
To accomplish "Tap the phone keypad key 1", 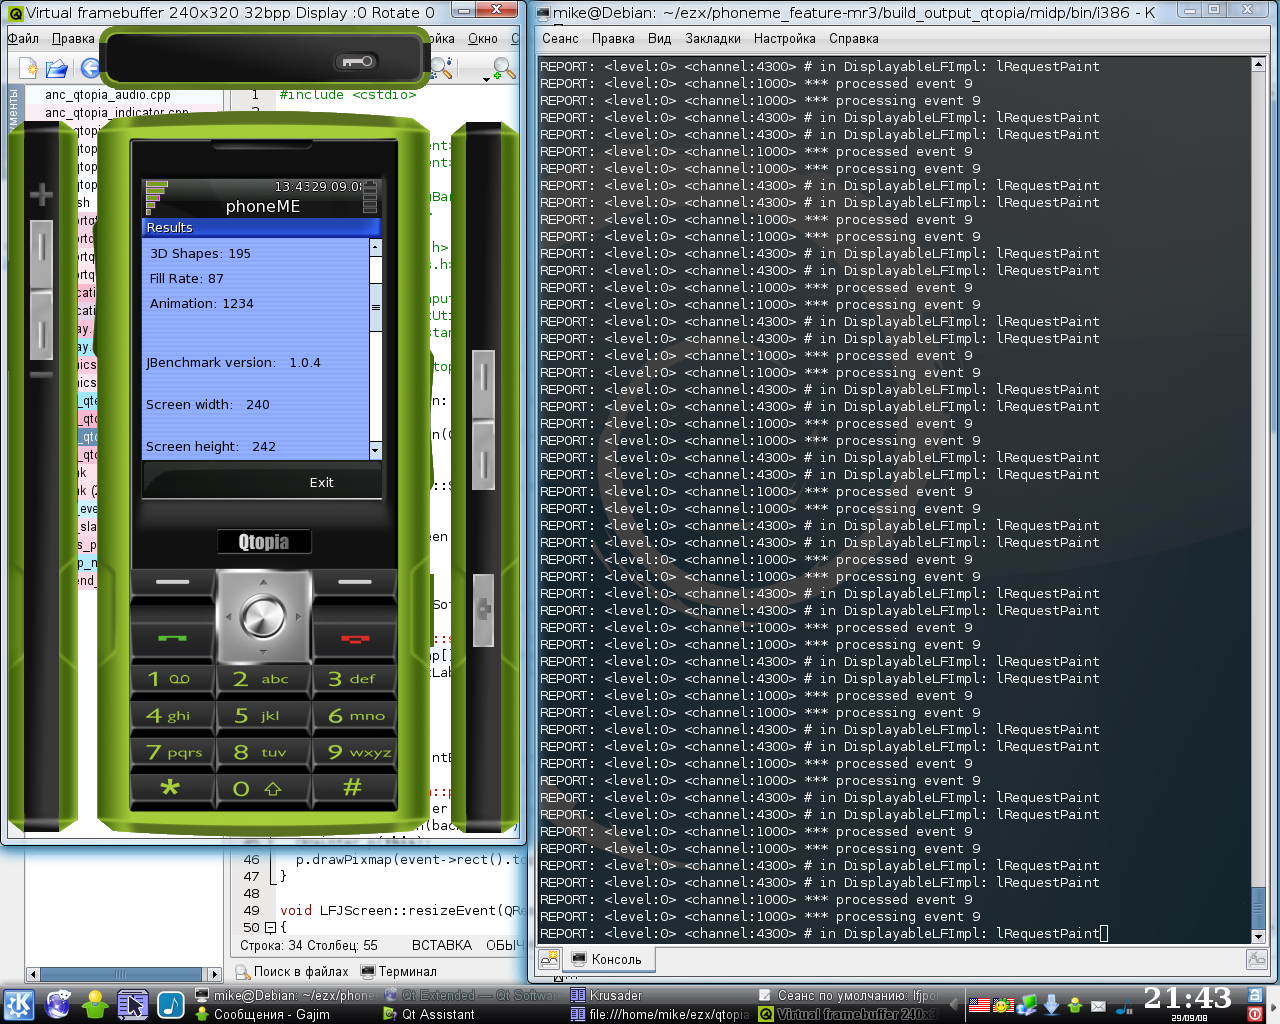I will click(172, 679).
